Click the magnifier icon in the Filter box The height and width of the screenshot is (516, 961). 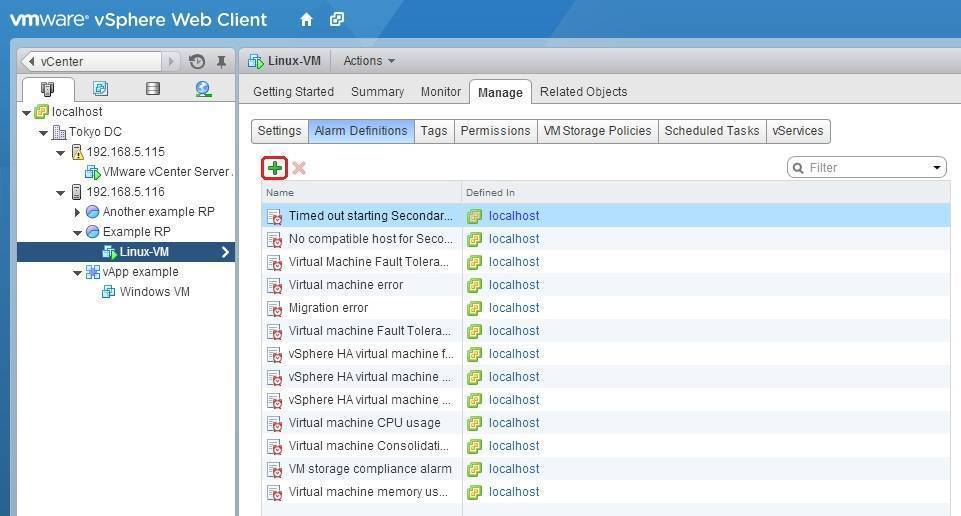click(x=798, y=168)
